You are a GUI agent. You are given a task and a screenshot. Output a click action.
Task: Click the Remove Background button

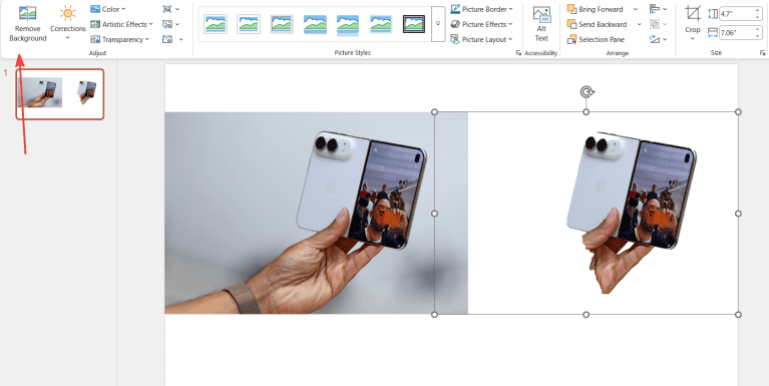[x=27, y=24]
